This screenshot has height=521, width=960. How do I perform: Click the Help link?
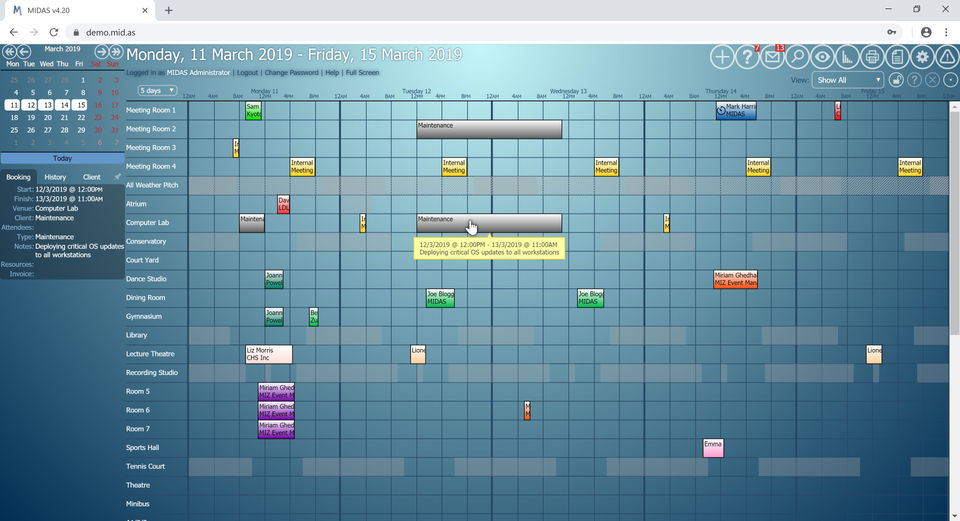(332, 72)
